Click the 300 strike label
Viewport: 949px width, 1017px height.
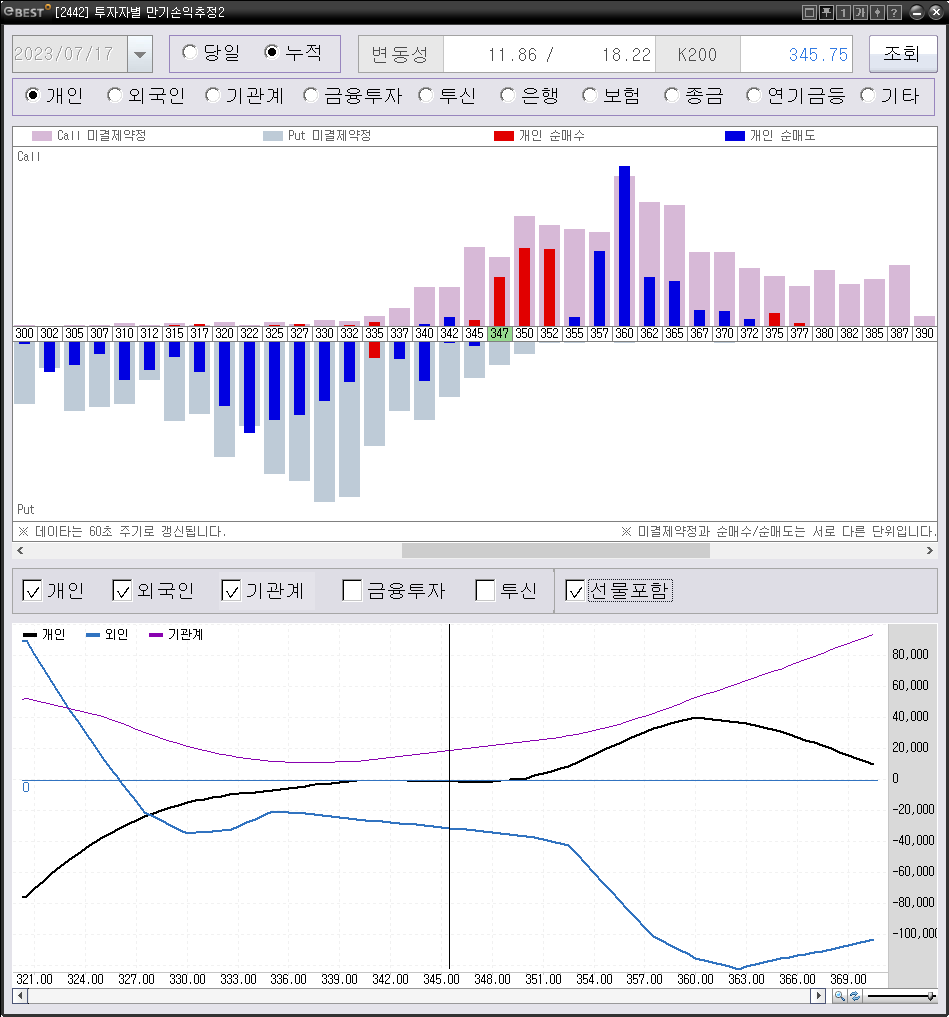[25, 333]
